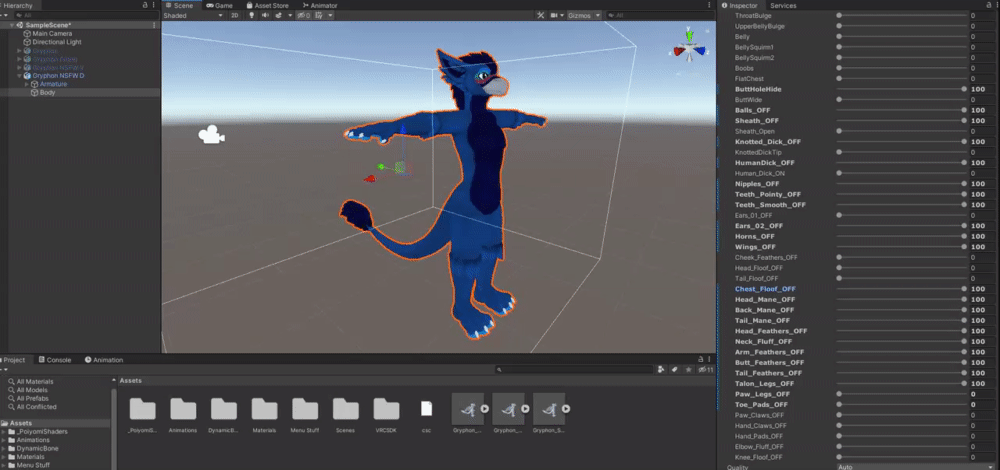The image size is (1000, 470).
Task: Switch to the Game tab
Action: click(219, 5)
